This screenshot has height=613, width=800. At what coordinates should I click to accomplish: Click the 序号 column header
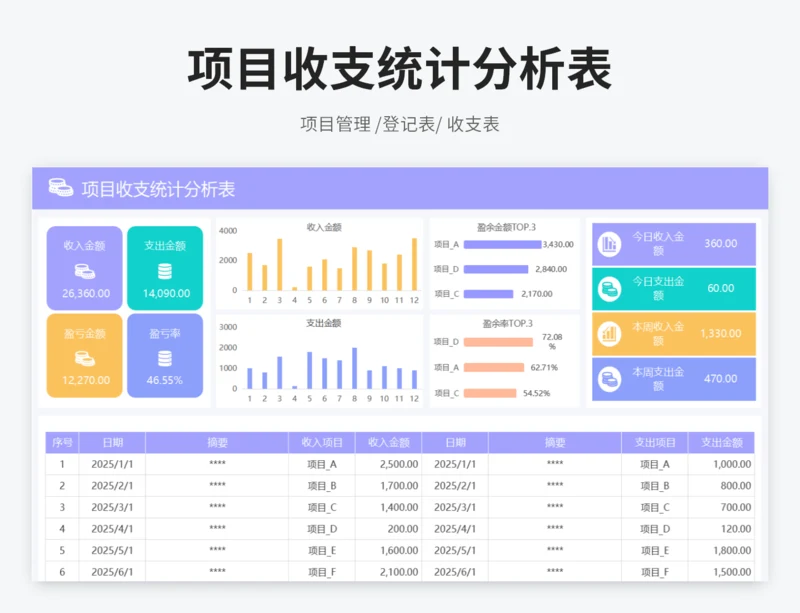pos(62,443)
